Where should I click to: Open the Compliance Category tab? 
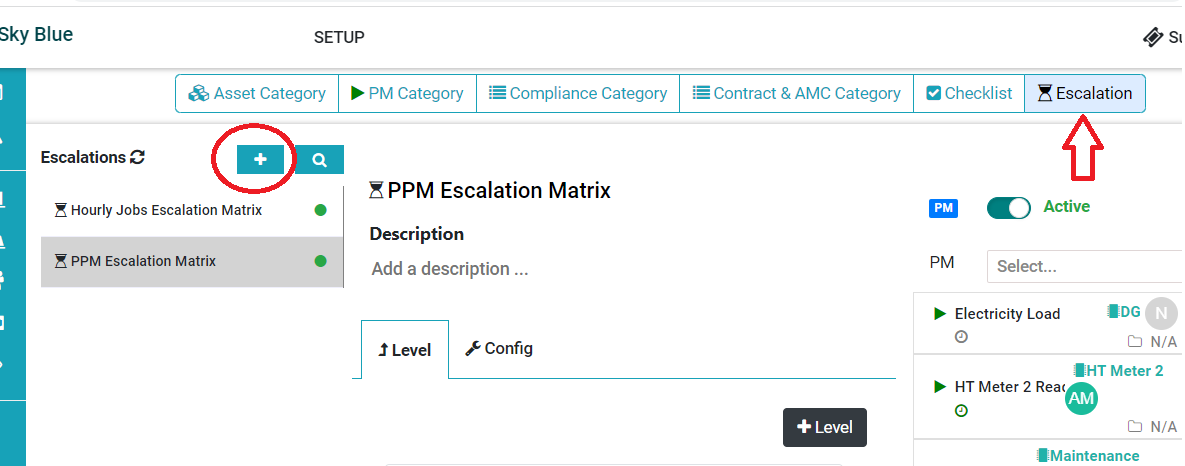pyautogui.click(x=578, y=93)
